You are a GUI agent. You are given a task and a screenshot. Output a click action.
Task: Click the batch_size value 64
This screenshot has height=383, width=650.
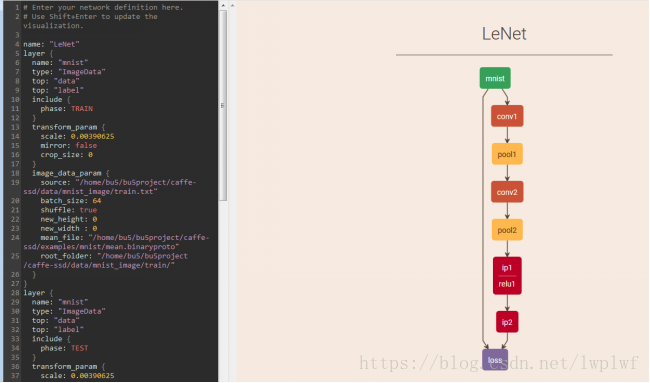click(x=97, y=201)
